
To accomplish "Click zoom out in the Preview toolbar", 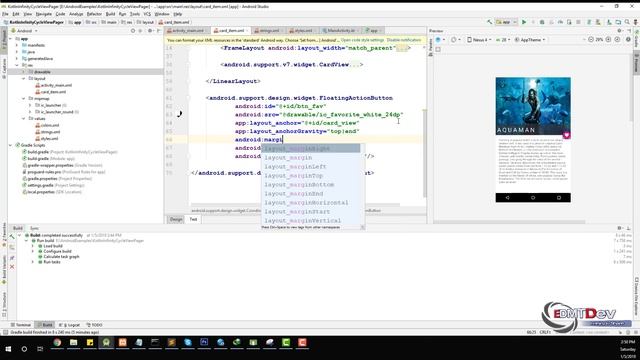I will 591,40.
